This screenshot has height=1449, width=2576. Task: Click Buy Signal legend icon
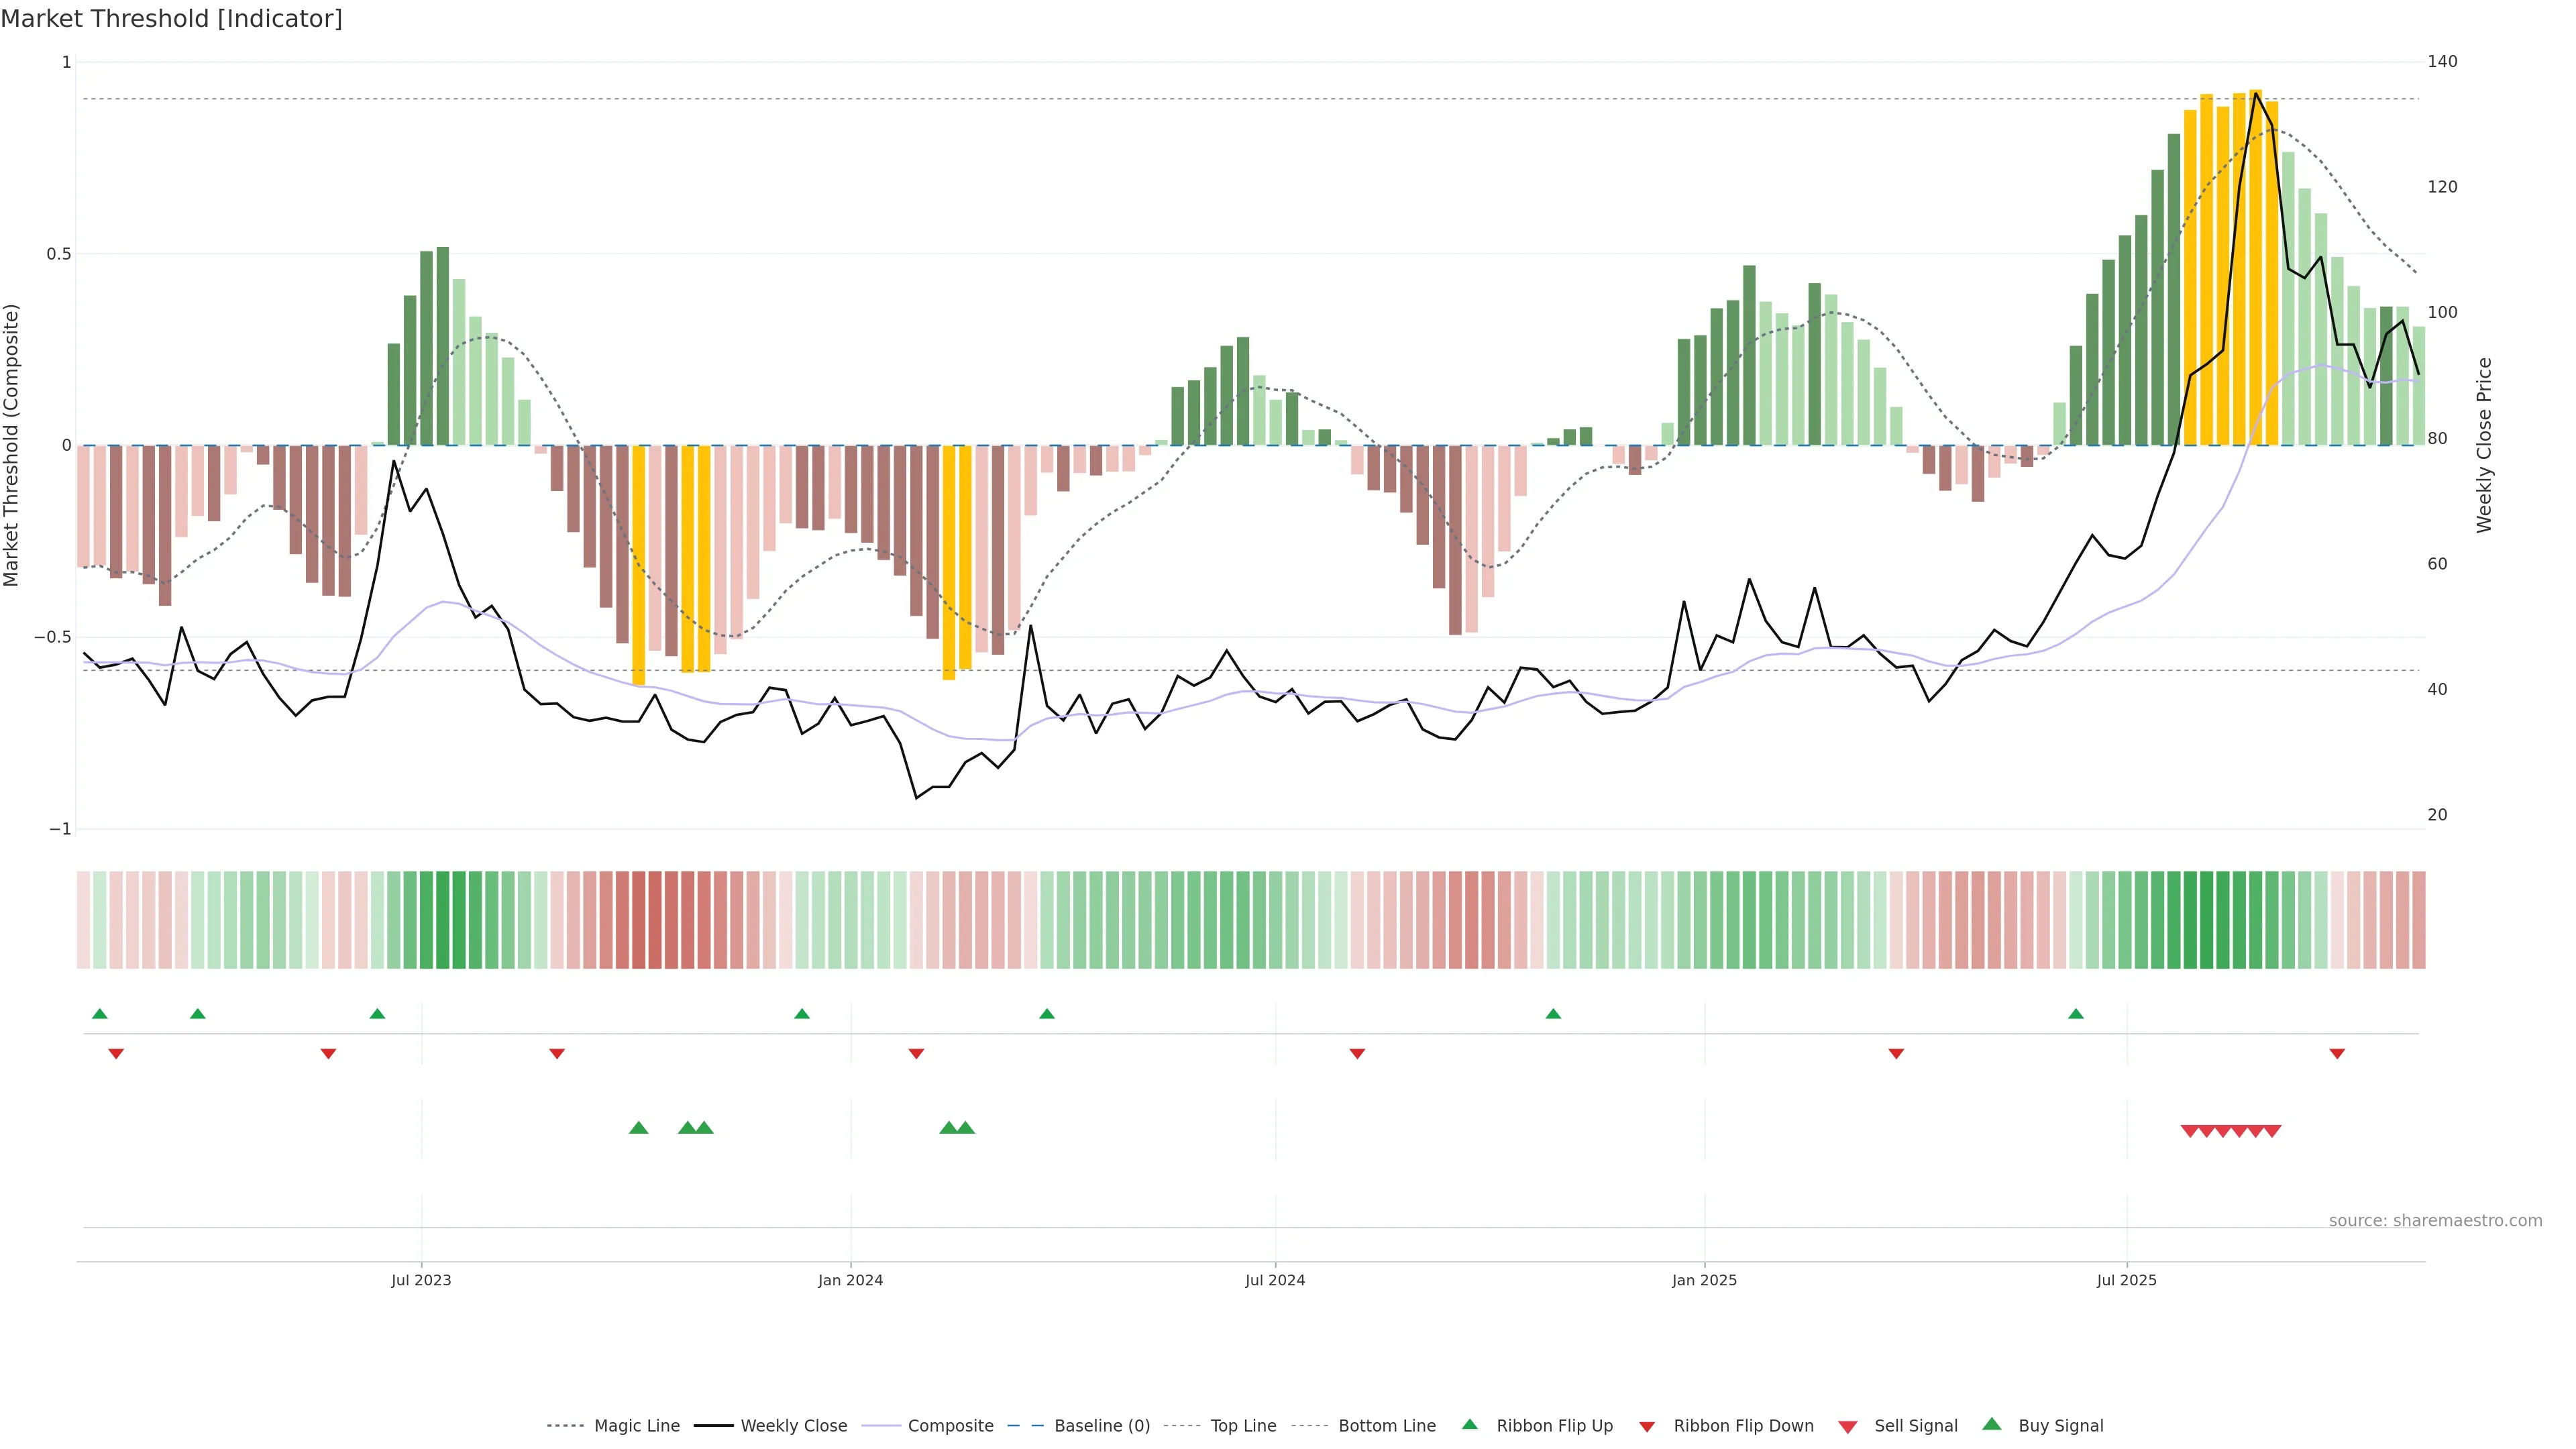1992,1424
